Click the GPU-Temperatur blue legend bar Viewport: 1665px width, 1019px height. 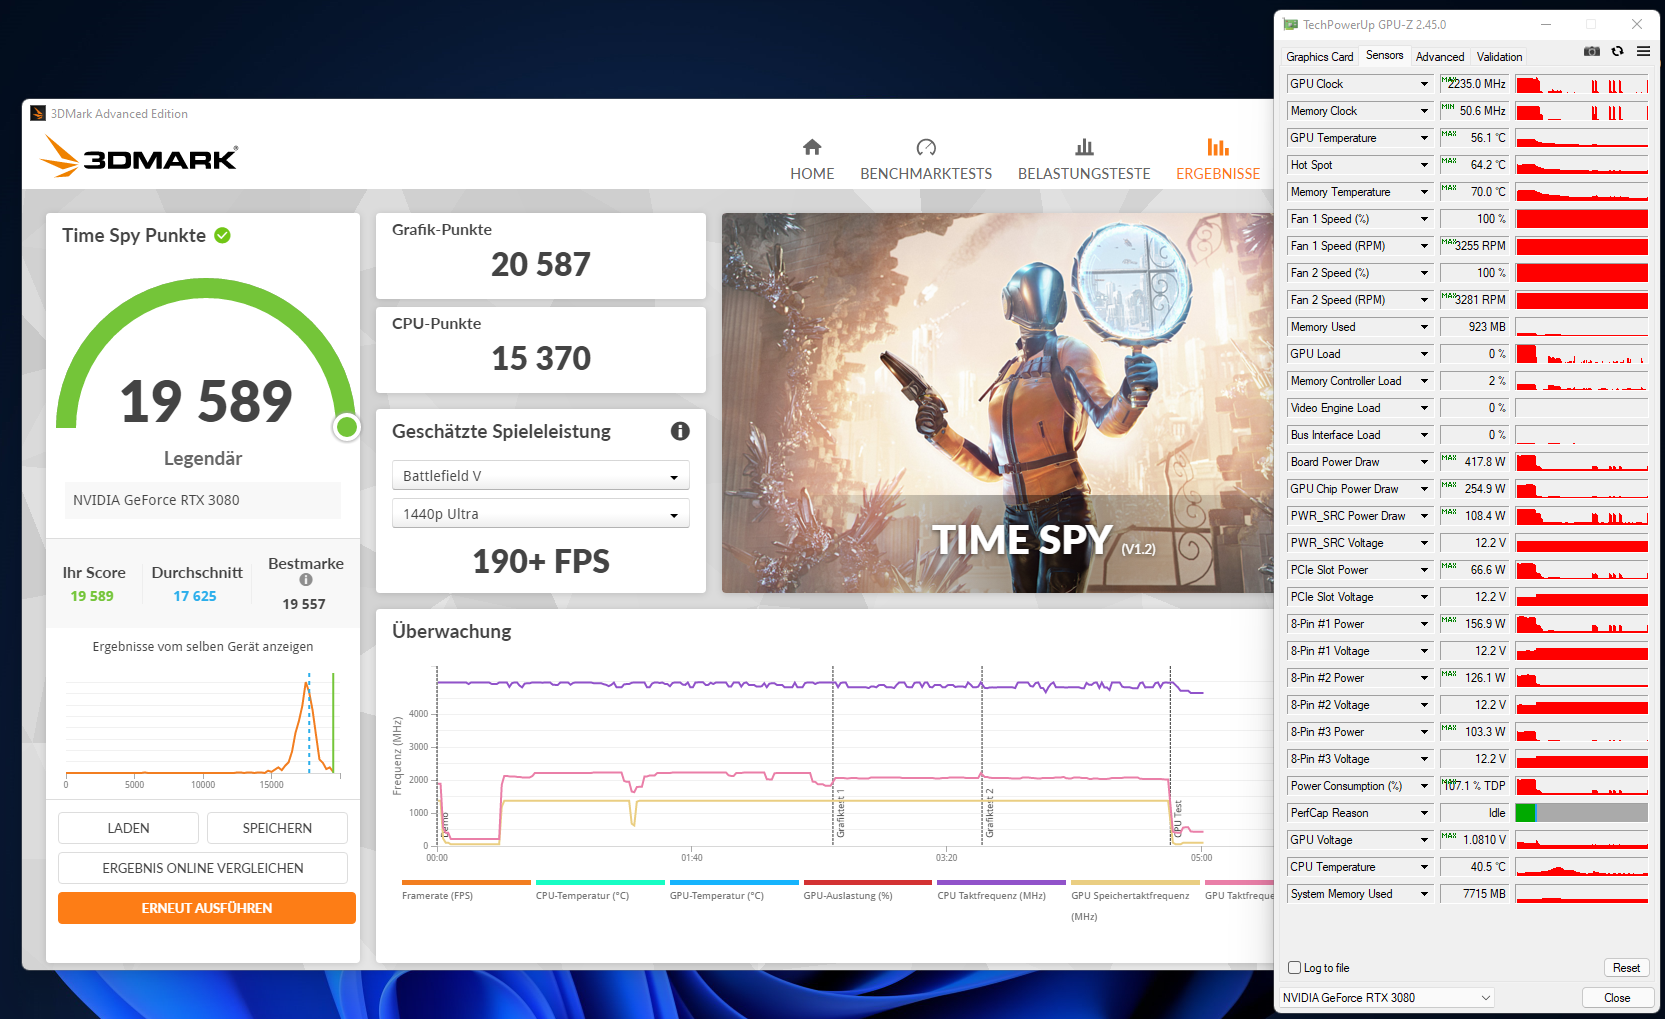click(734, 882)
